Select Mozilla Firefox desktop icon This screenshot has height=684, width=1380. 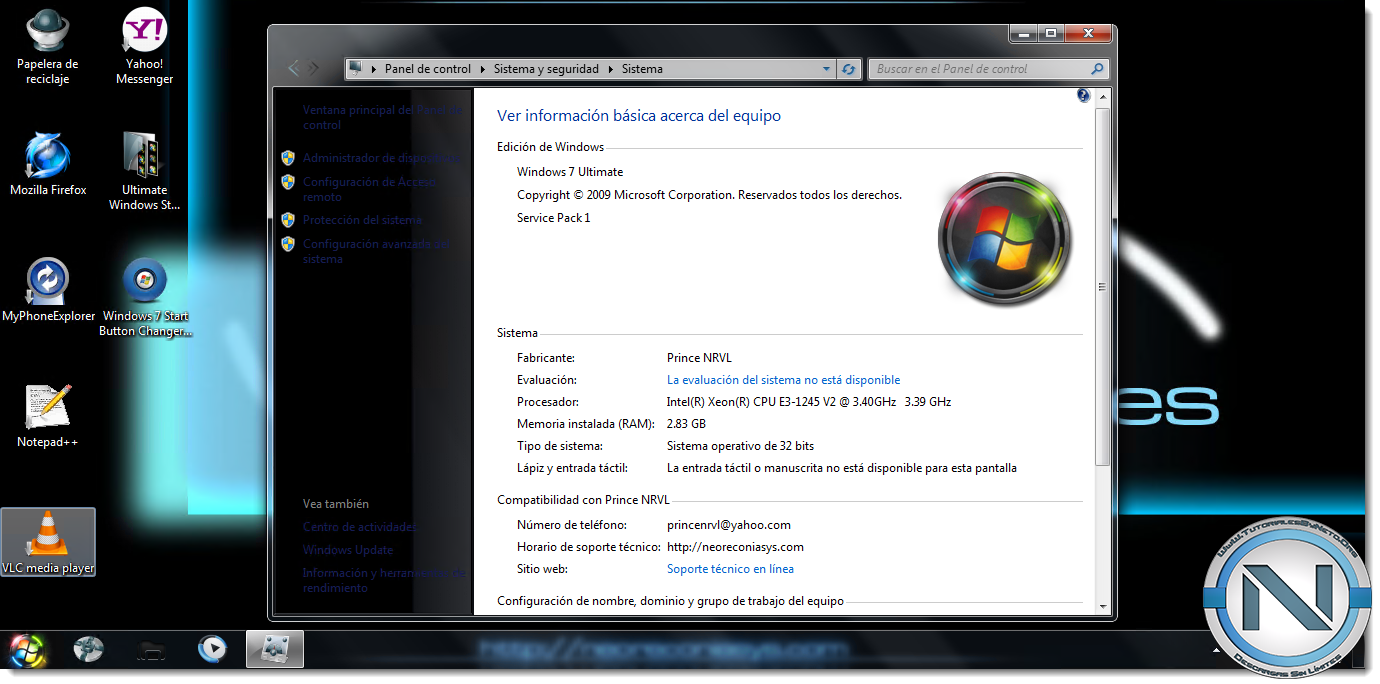point(48,164)
